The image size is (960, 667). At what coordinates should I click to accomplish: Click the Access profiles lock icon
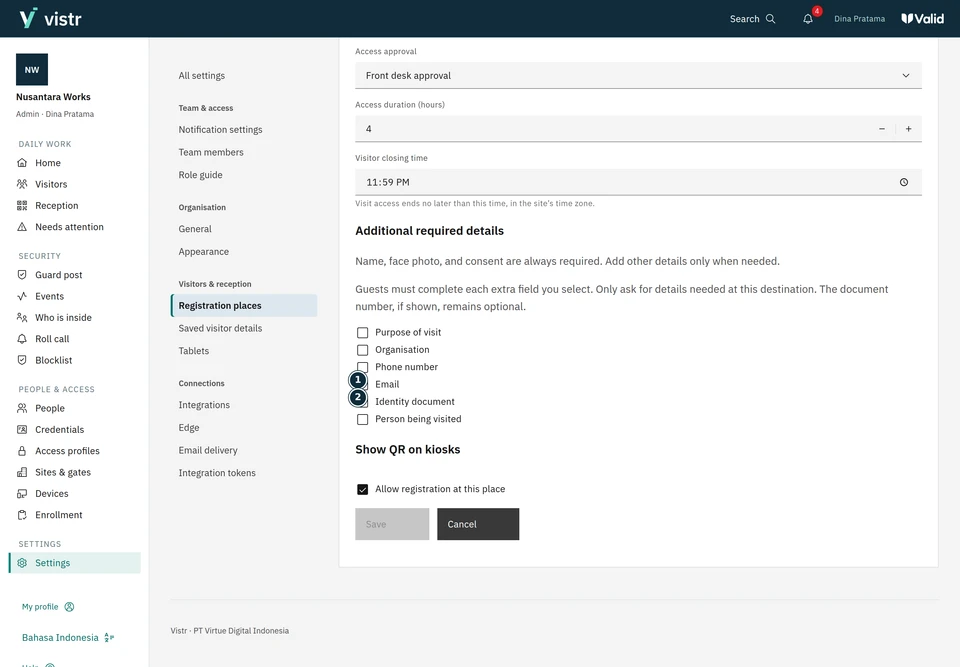tap(22, 451)
